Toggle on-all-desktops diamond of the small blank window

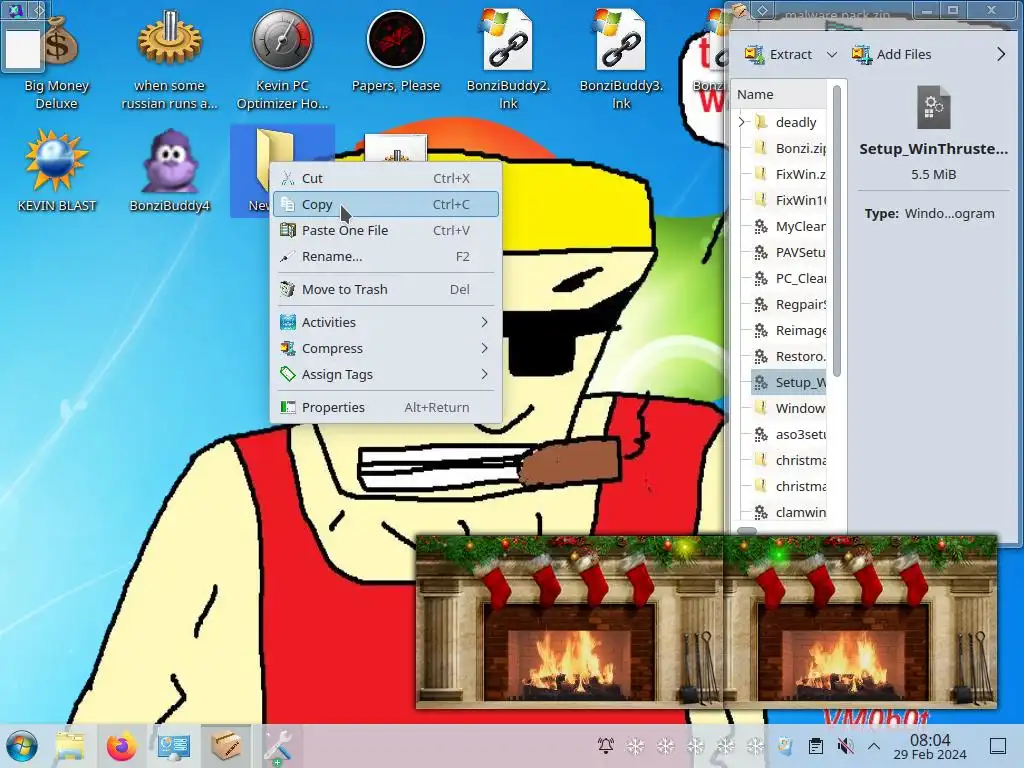(x=39, y=10)
